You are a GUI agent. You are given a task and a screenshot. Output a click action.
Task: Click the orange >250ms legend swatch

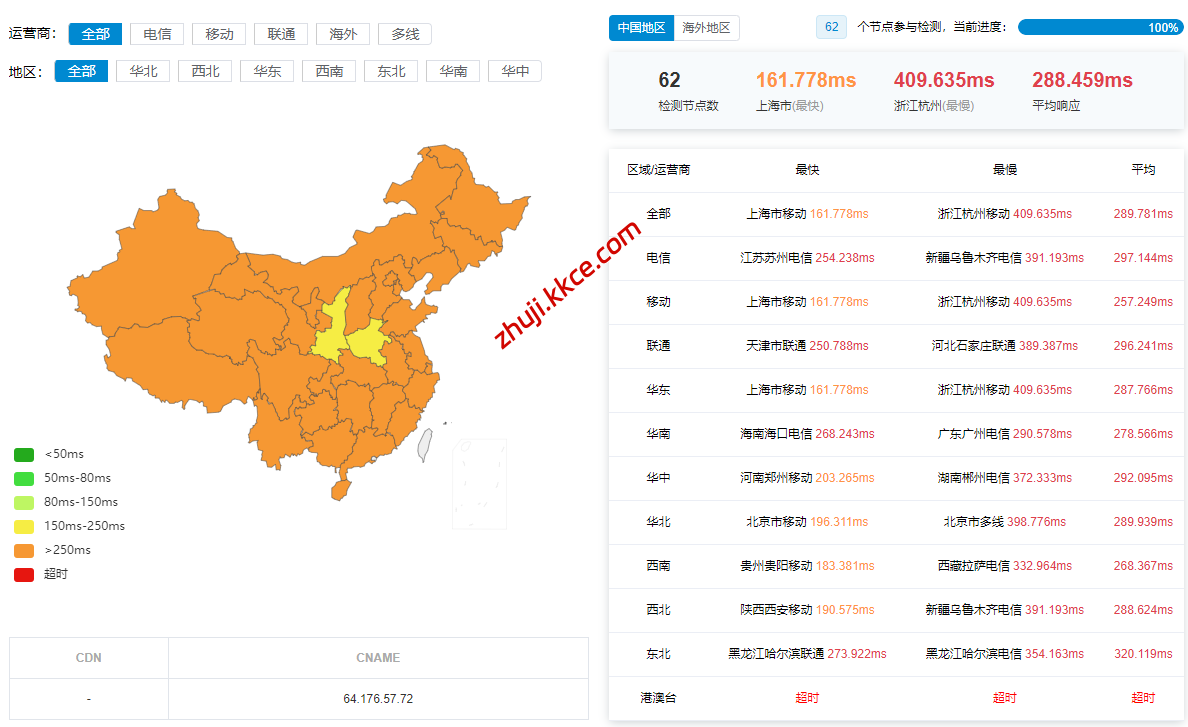click(24, 550)
